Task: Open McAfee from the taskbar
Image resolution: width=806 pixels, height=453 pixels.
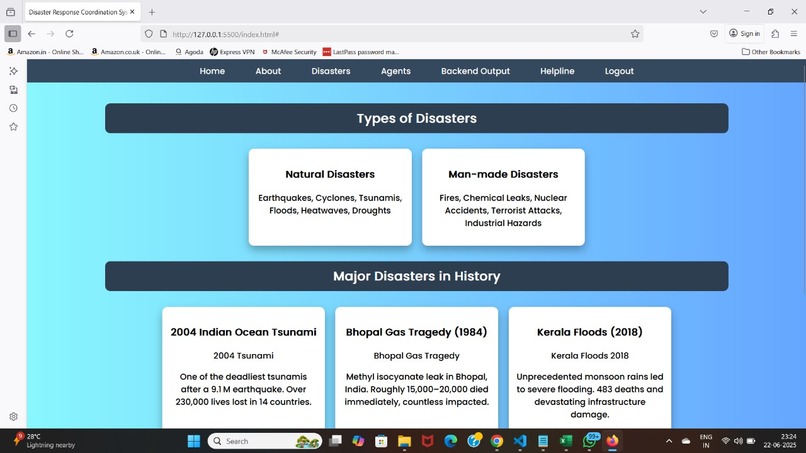Action: [x=427, y=441]
